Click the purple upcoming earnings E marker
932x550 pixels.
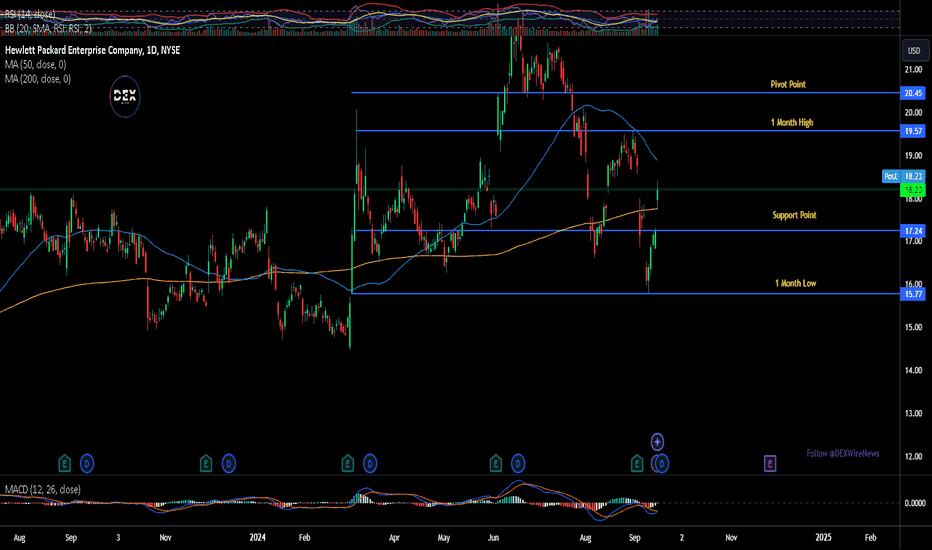pyautogui.click(x=770, y=463)
